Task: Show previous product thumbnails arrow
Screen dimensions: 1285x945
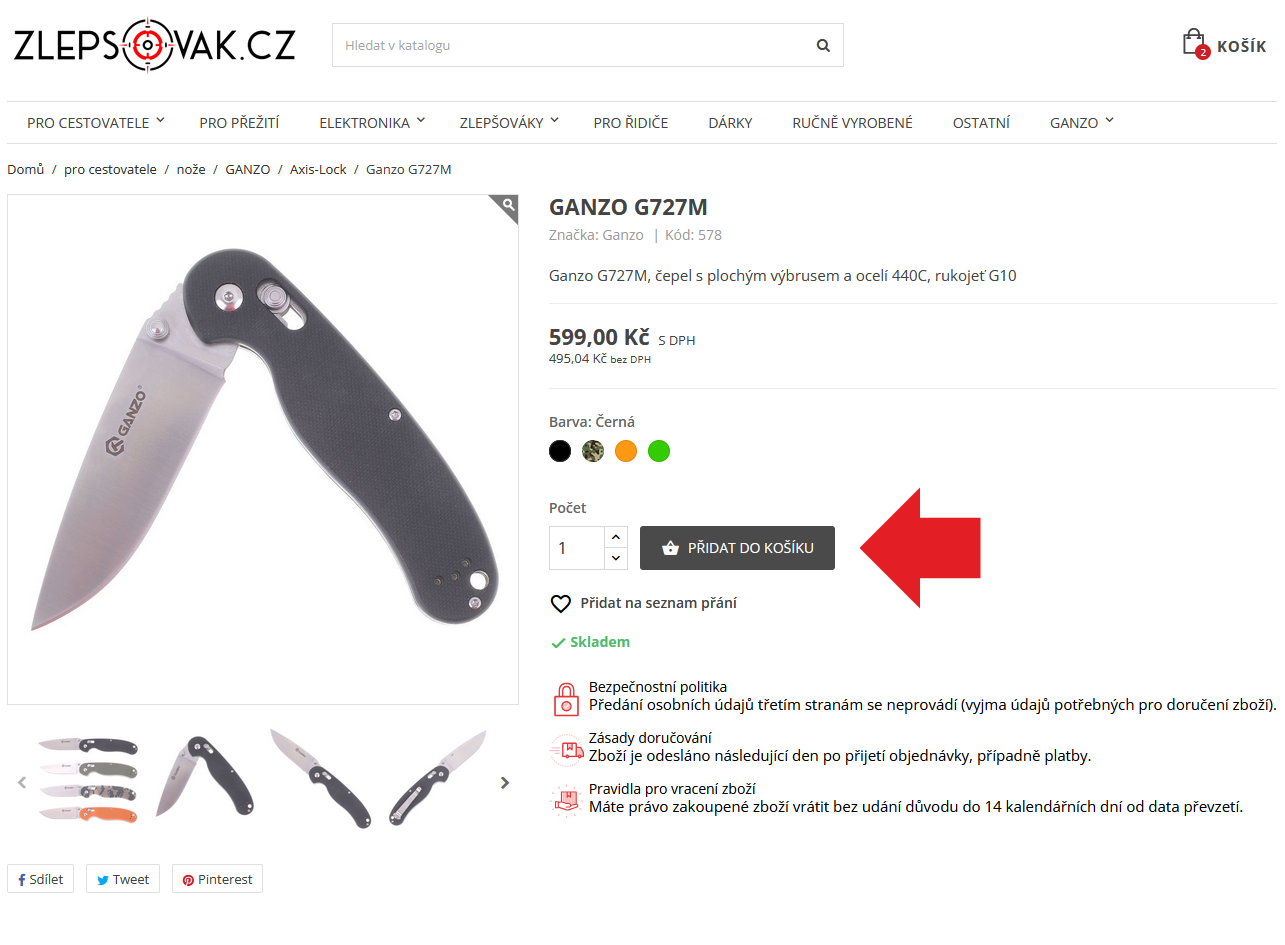Action: point(22,783)
